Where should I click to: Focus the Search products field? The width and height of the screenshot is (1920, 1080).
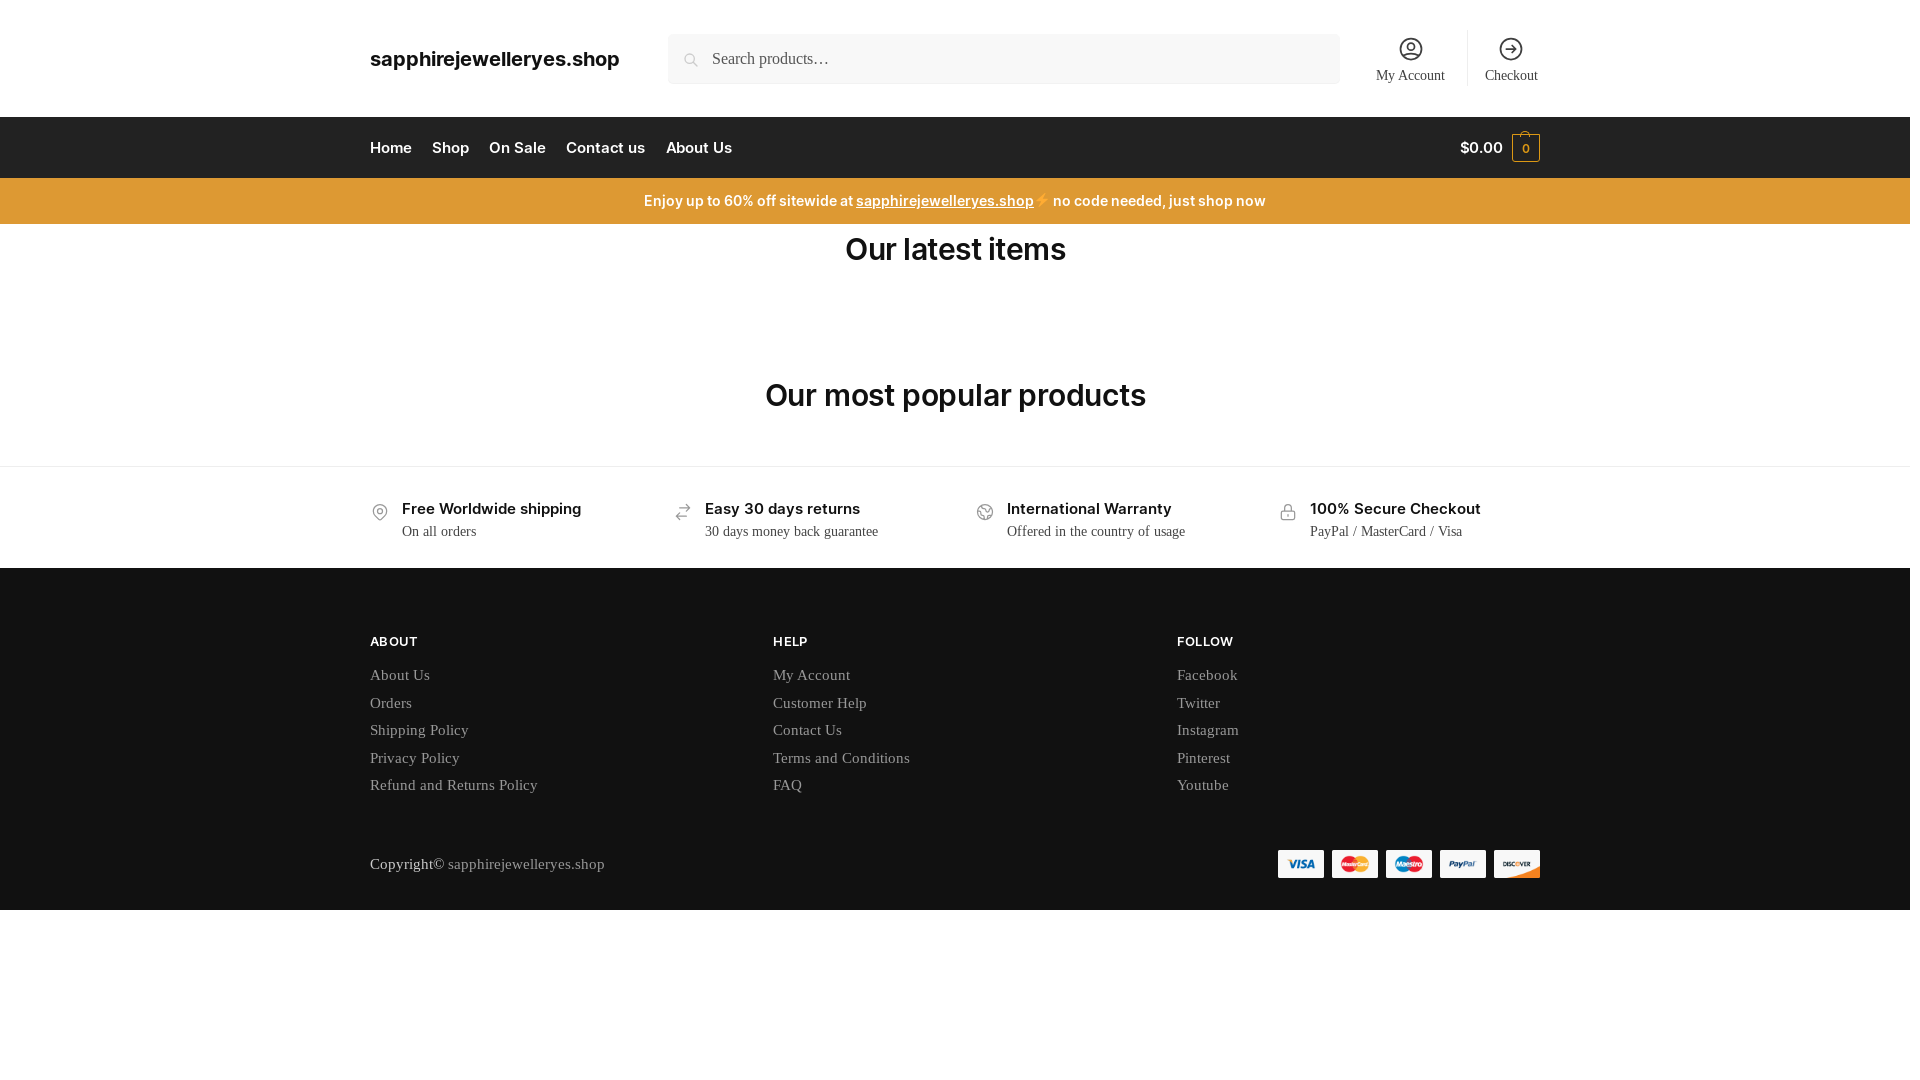point(1004,59)
